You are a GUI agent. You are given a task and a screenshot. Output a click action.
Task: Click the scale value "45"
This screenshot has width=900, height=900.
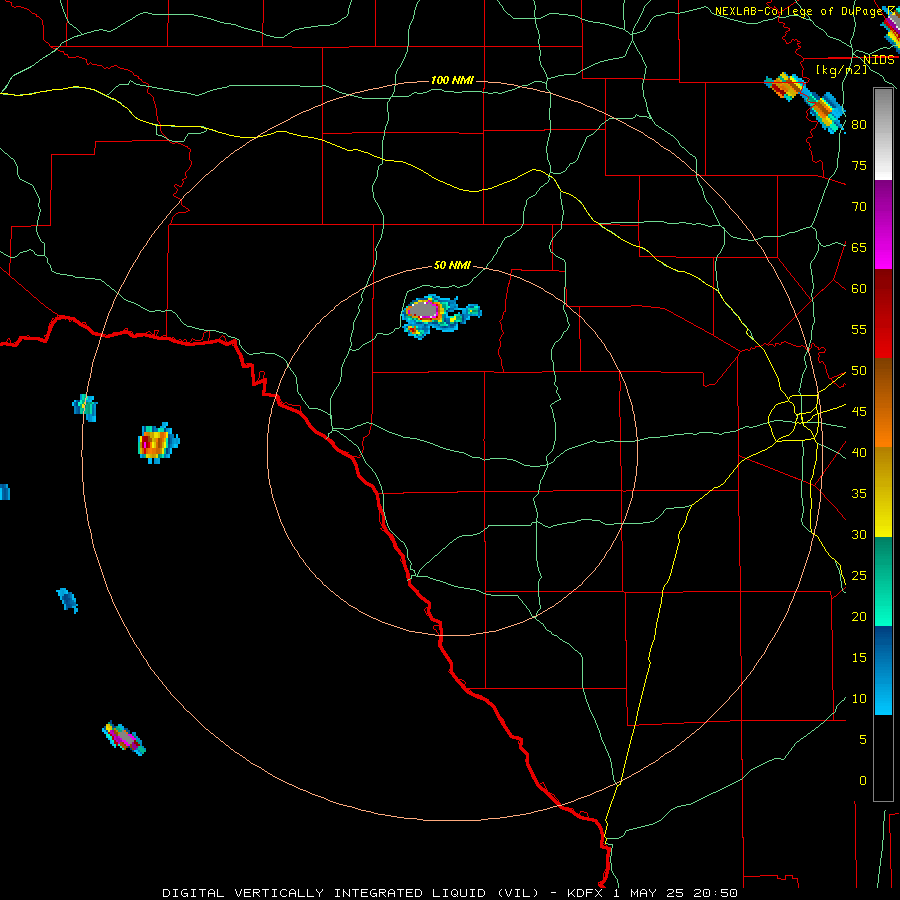click(859, 412)
